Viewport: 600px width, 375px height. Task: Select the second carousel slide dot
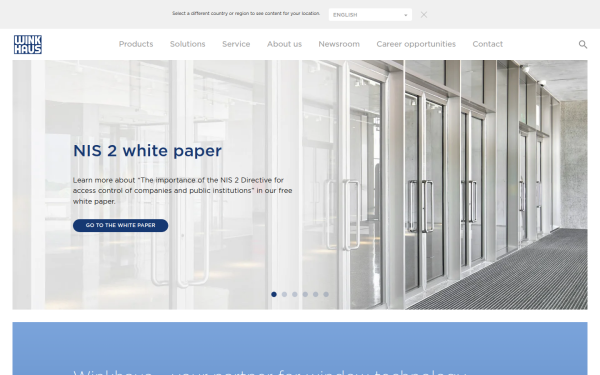[284, 294]
